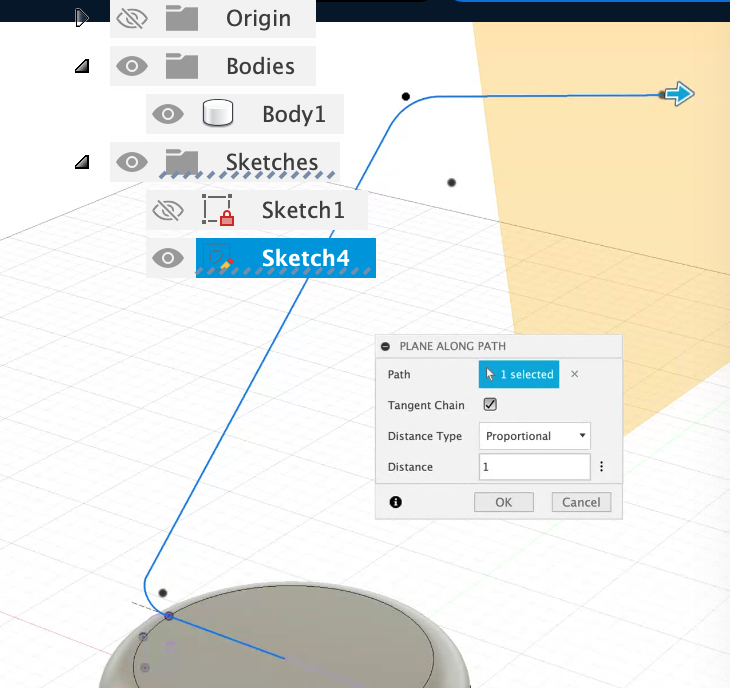Collapse the Bodies folder
The width and height of the screenshot is (730, 688).
(x=82, y=66)
